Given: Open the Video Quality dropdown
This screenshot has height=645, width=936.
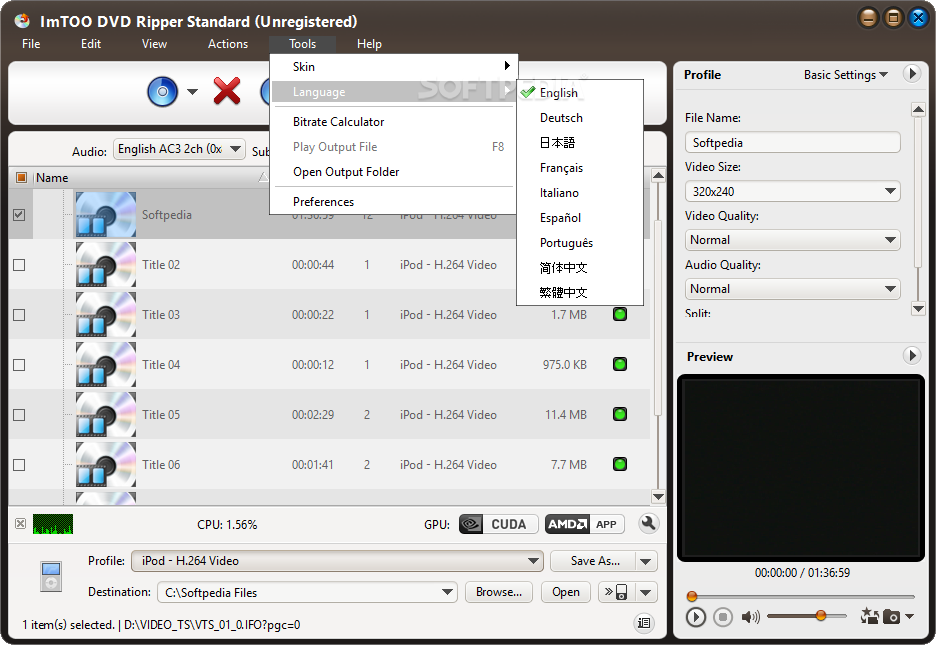Looking at the screenshot, I should (x=792, y=240).
